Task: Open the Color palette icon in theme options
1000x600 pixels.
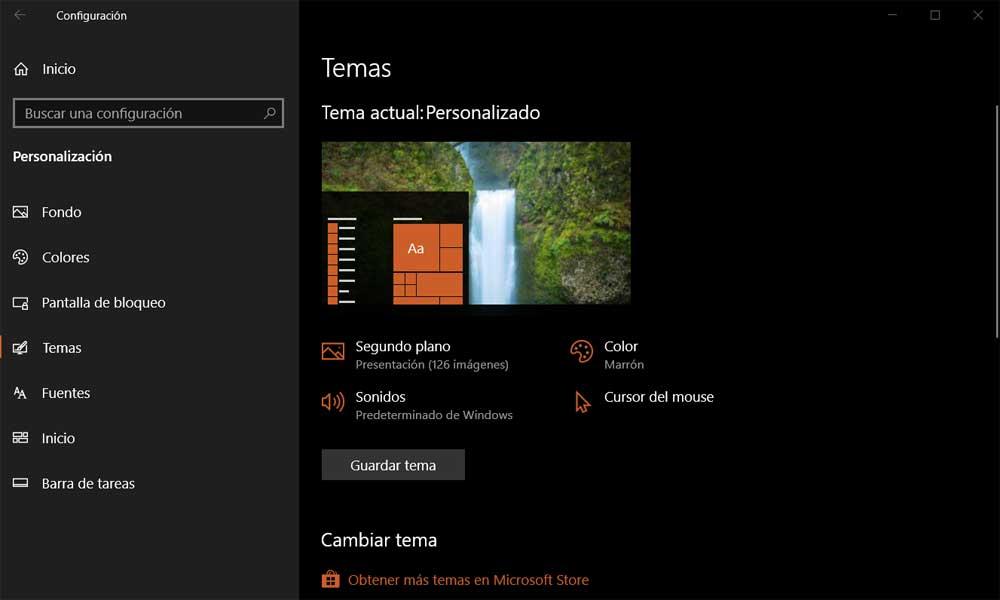Action: (x=582, y=351)
